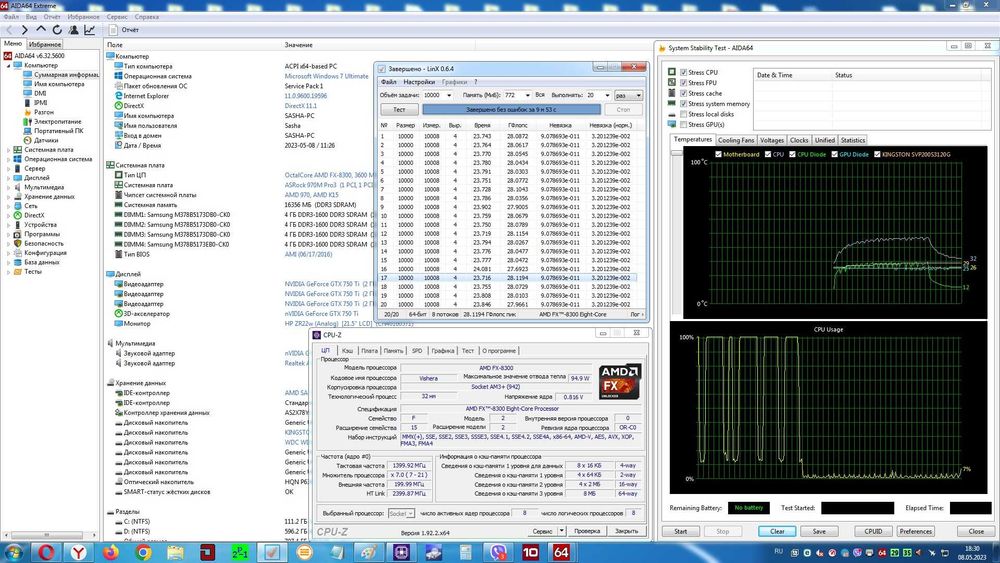Expand the Мультимедиа tree node
1000x563 pixels.
pyautogui.click(x=9, y=187)
